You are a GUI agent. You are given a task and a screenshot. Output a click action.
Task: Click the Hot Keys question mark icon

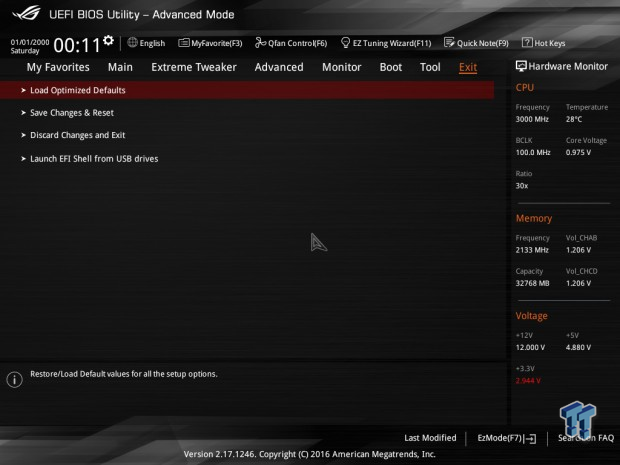click(x=527, y=42)
